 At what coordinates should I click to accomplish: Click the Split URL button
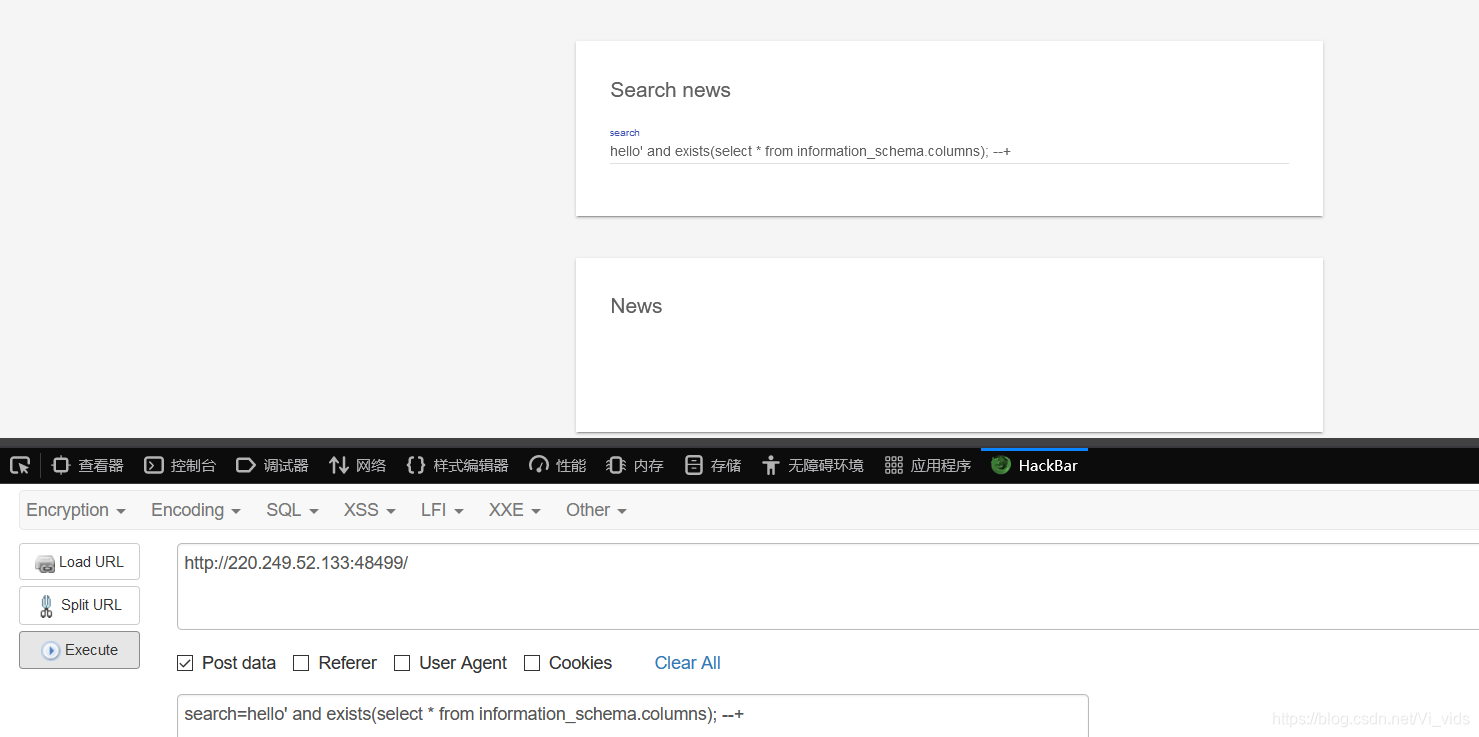[79, 605]
